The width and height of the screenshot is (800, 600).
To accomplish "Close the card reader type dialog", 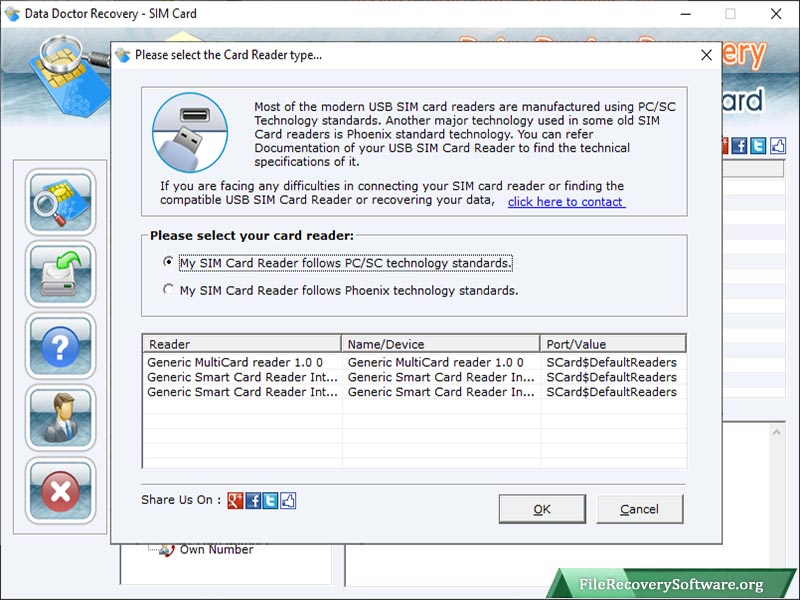I will [x=706, y=55].
